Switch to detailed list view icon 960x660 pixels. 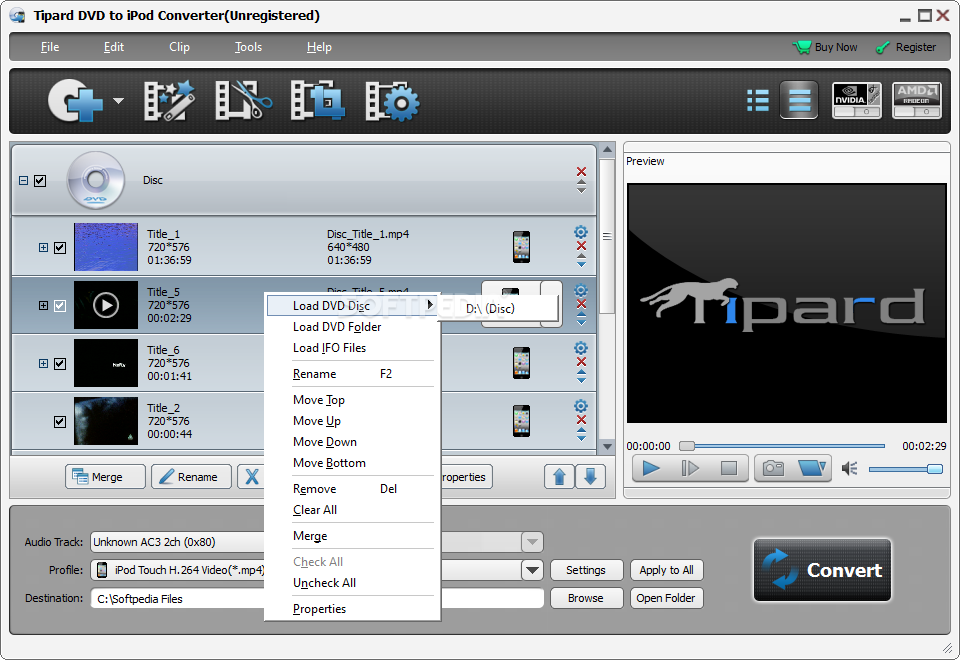click(x=758, y=100)
